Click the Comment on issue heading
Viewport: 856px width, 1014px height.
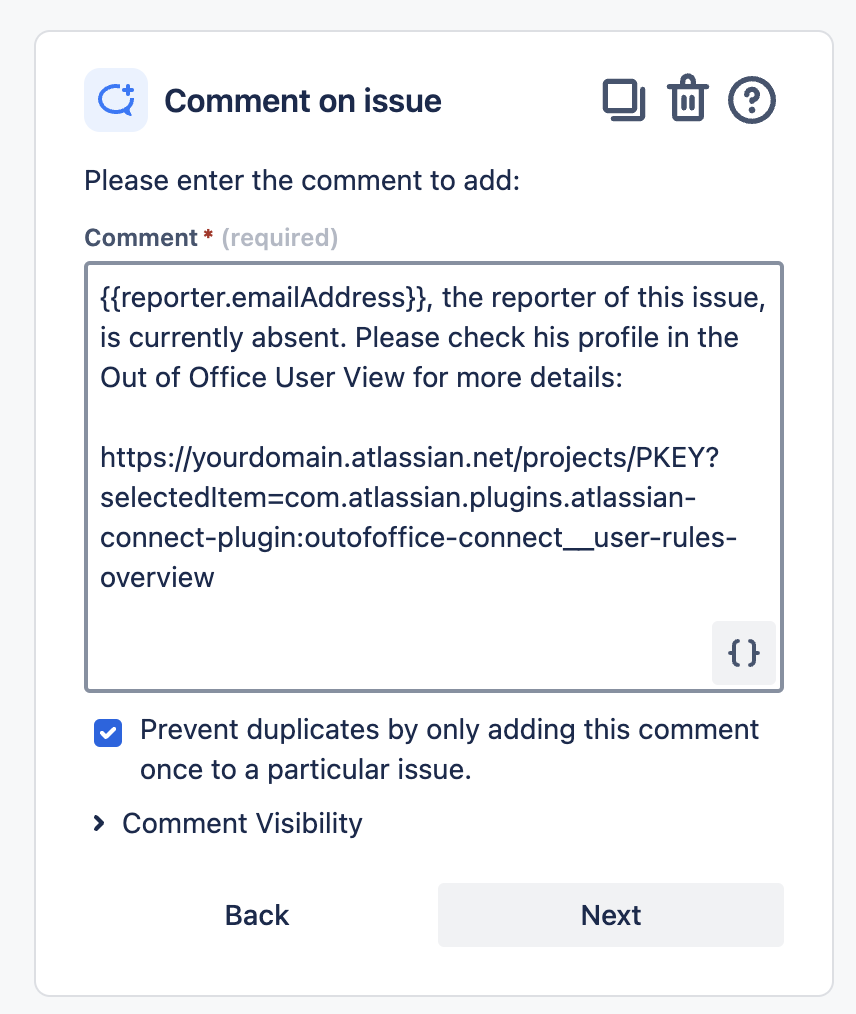pyautogui.click(x=303, y=101)
